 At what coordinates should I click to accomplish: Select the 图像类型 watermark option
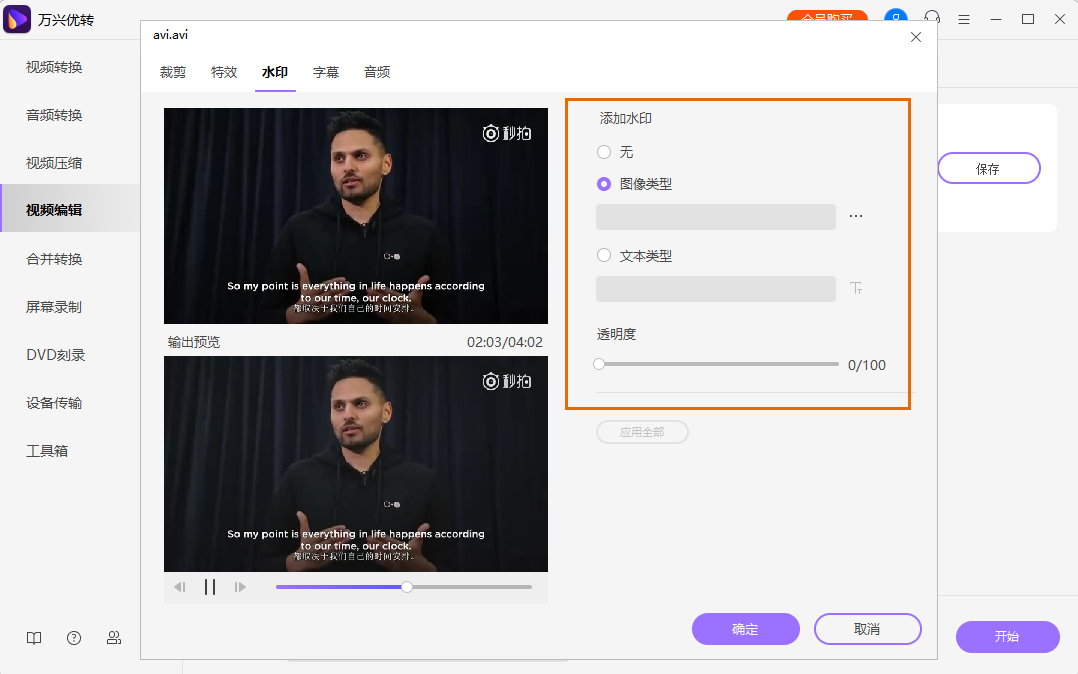[x=604, y=184]
